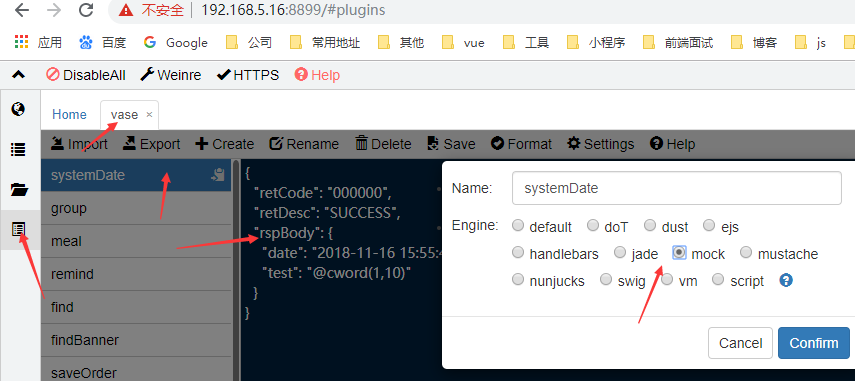Click Import in the vase toolbar
The image size is (855, 381).
[x=79, y=144]
